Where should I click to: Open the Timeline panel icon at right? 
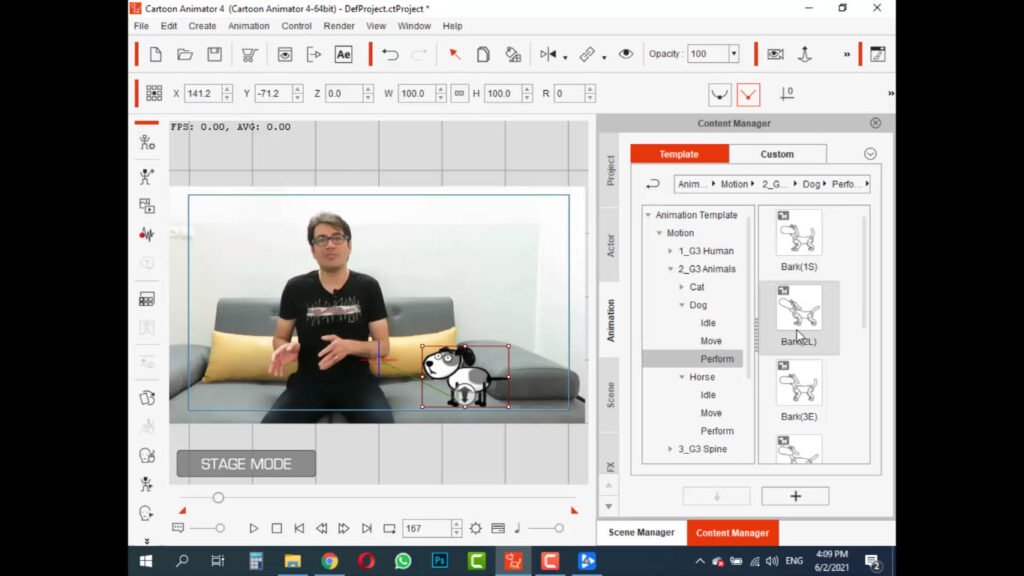(x=878, y=54)
